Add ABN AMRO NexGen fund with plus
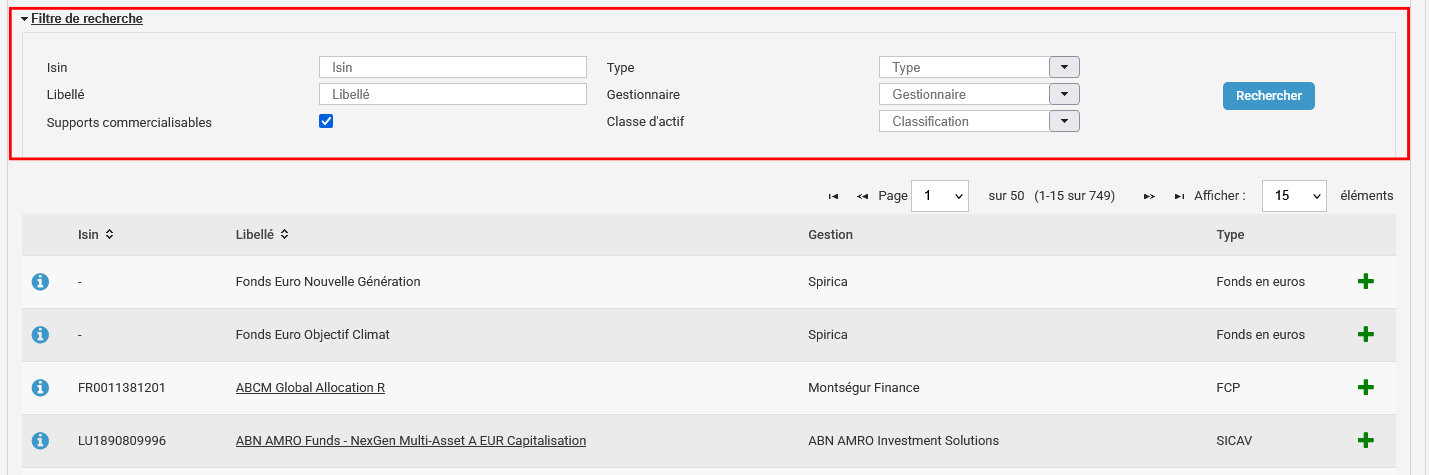1429x475 pixels. [x=1365, y=440]
